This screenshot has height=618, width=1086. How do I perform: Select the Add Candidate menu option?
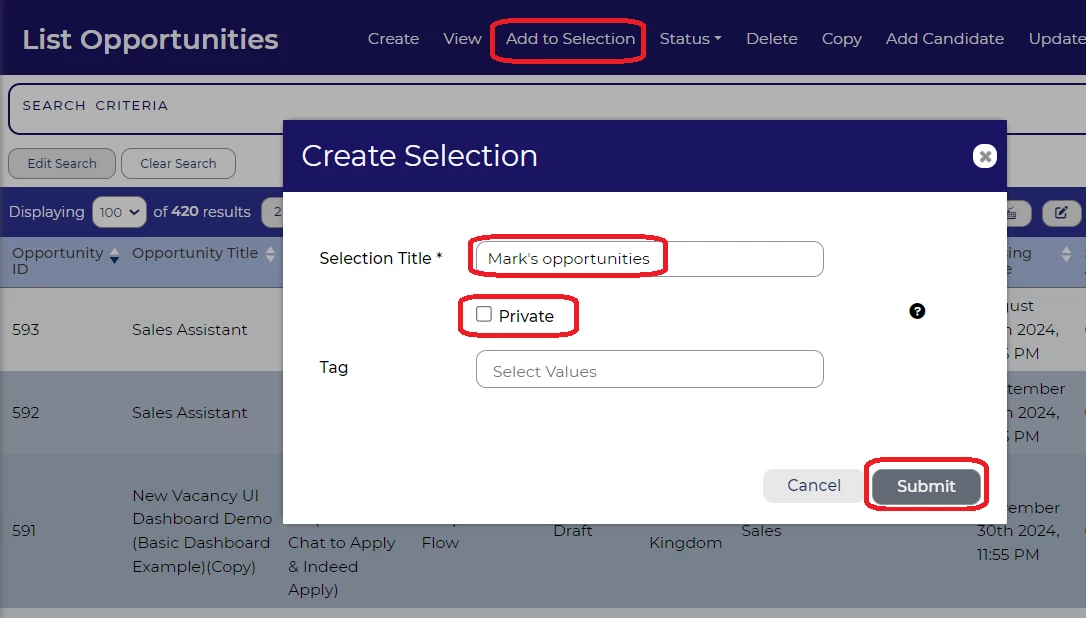[x=944, y=39]
